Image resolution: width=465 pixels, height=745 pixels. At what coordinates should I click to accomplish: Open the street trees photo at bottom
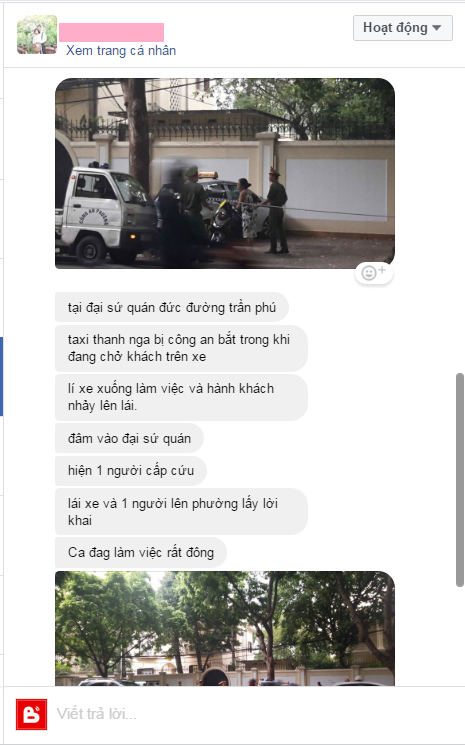point(225,628)
